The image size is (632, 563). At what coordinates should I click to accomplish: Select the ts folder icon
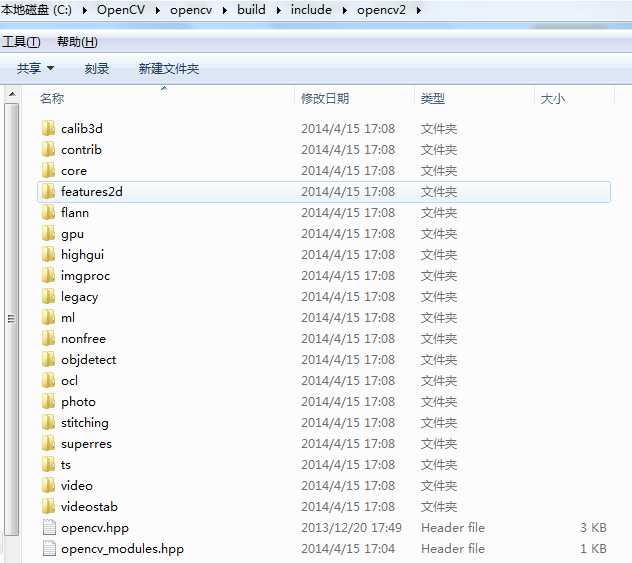tap(48, 464)
